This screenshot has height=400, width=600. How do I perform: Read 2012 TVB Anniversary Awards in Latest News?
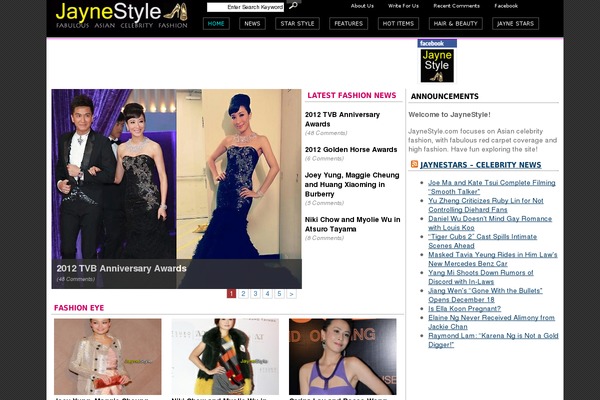point(342,119)
